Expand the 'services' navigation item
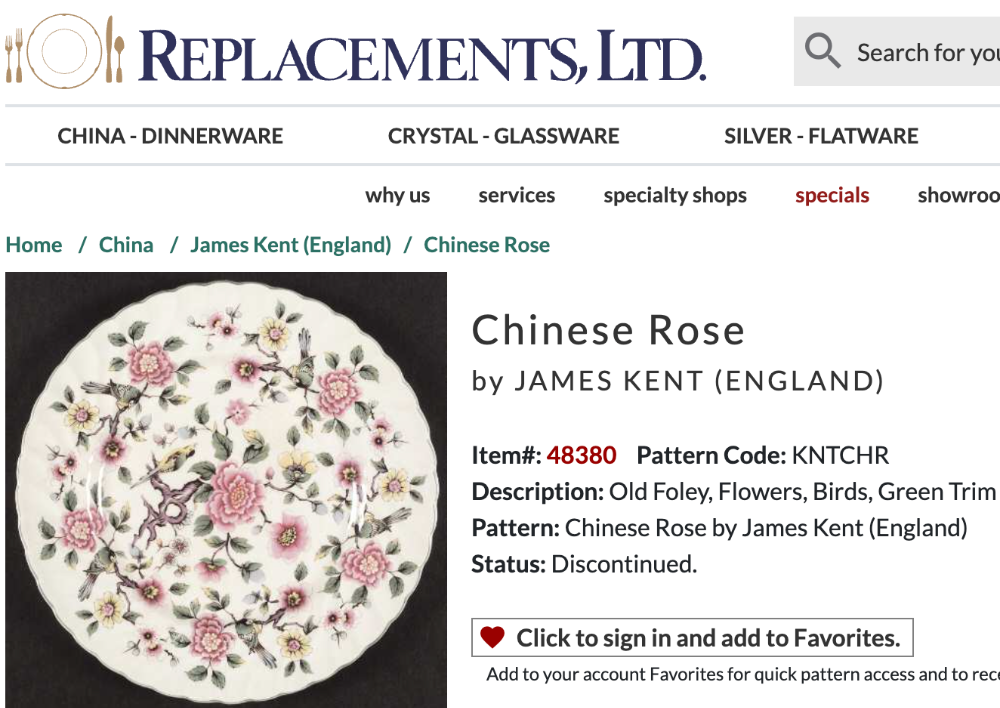This screenshot has height=708, width=1000. point(517,196)
